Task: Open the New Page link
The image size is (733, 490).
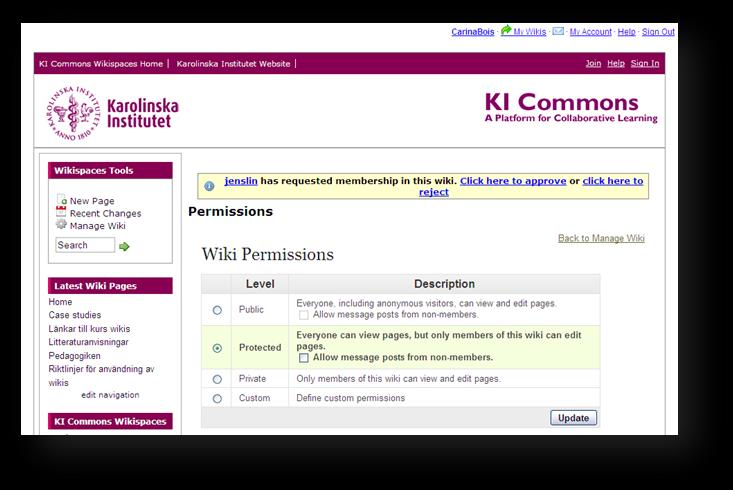Action: point(92,201)
